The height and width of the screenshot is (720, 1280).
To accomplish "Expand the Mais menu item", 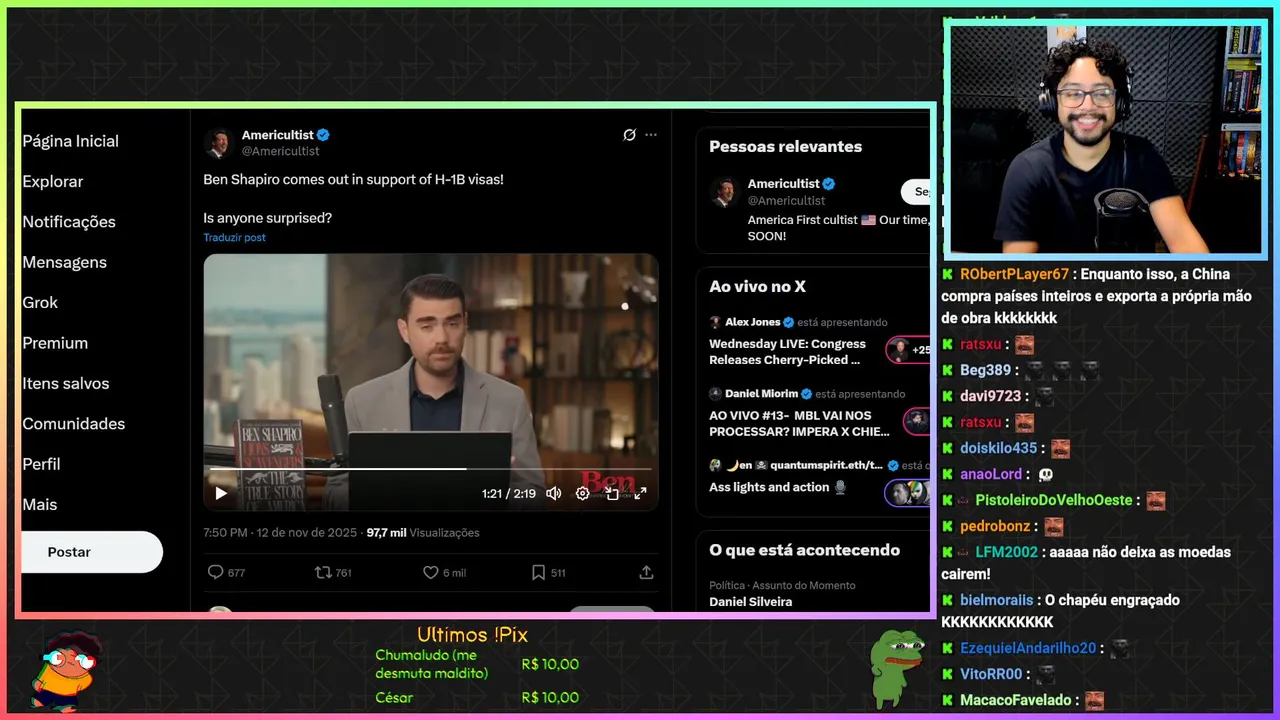I will (40, 504).
